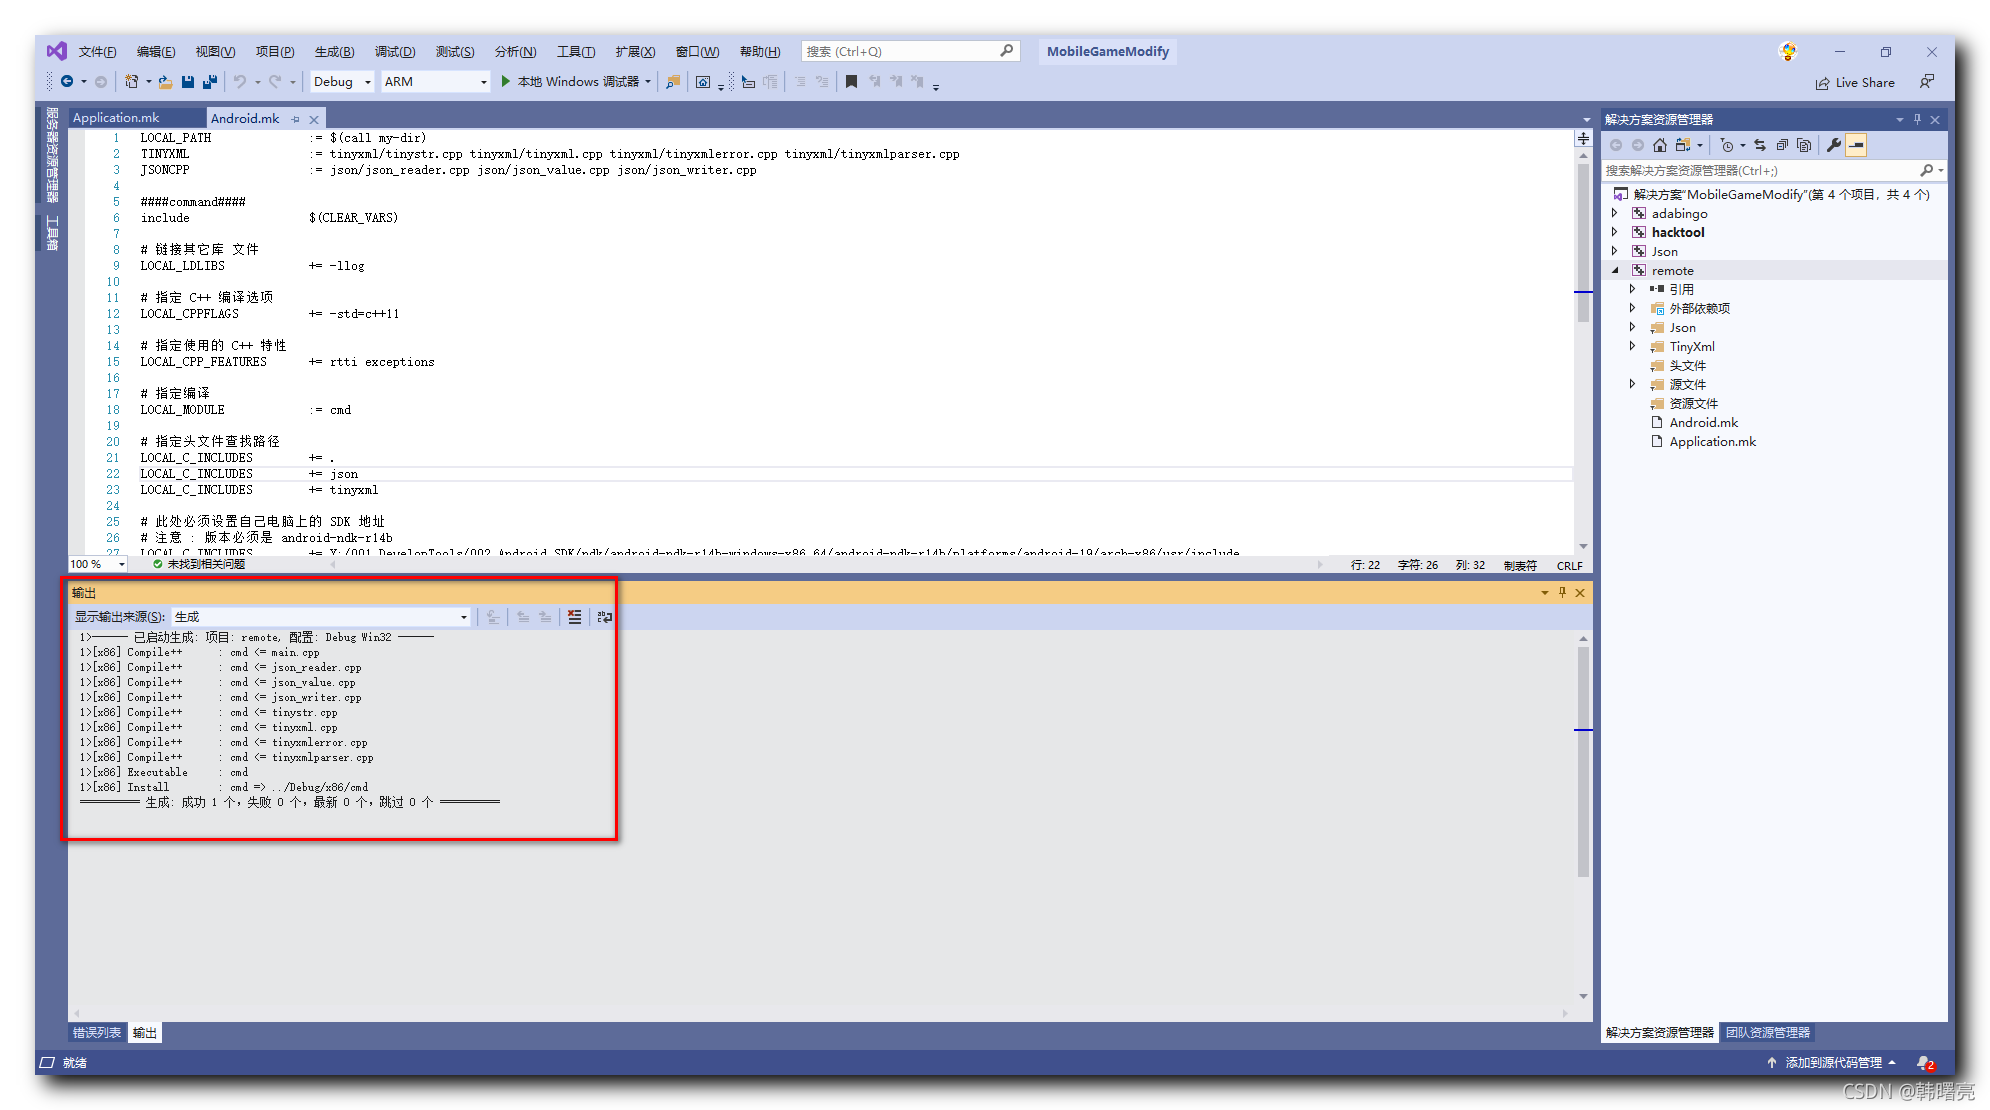Close the output panel
Image resolution: width=1990 pixels, height=1110 pixels.
(x=1580, y=593)
